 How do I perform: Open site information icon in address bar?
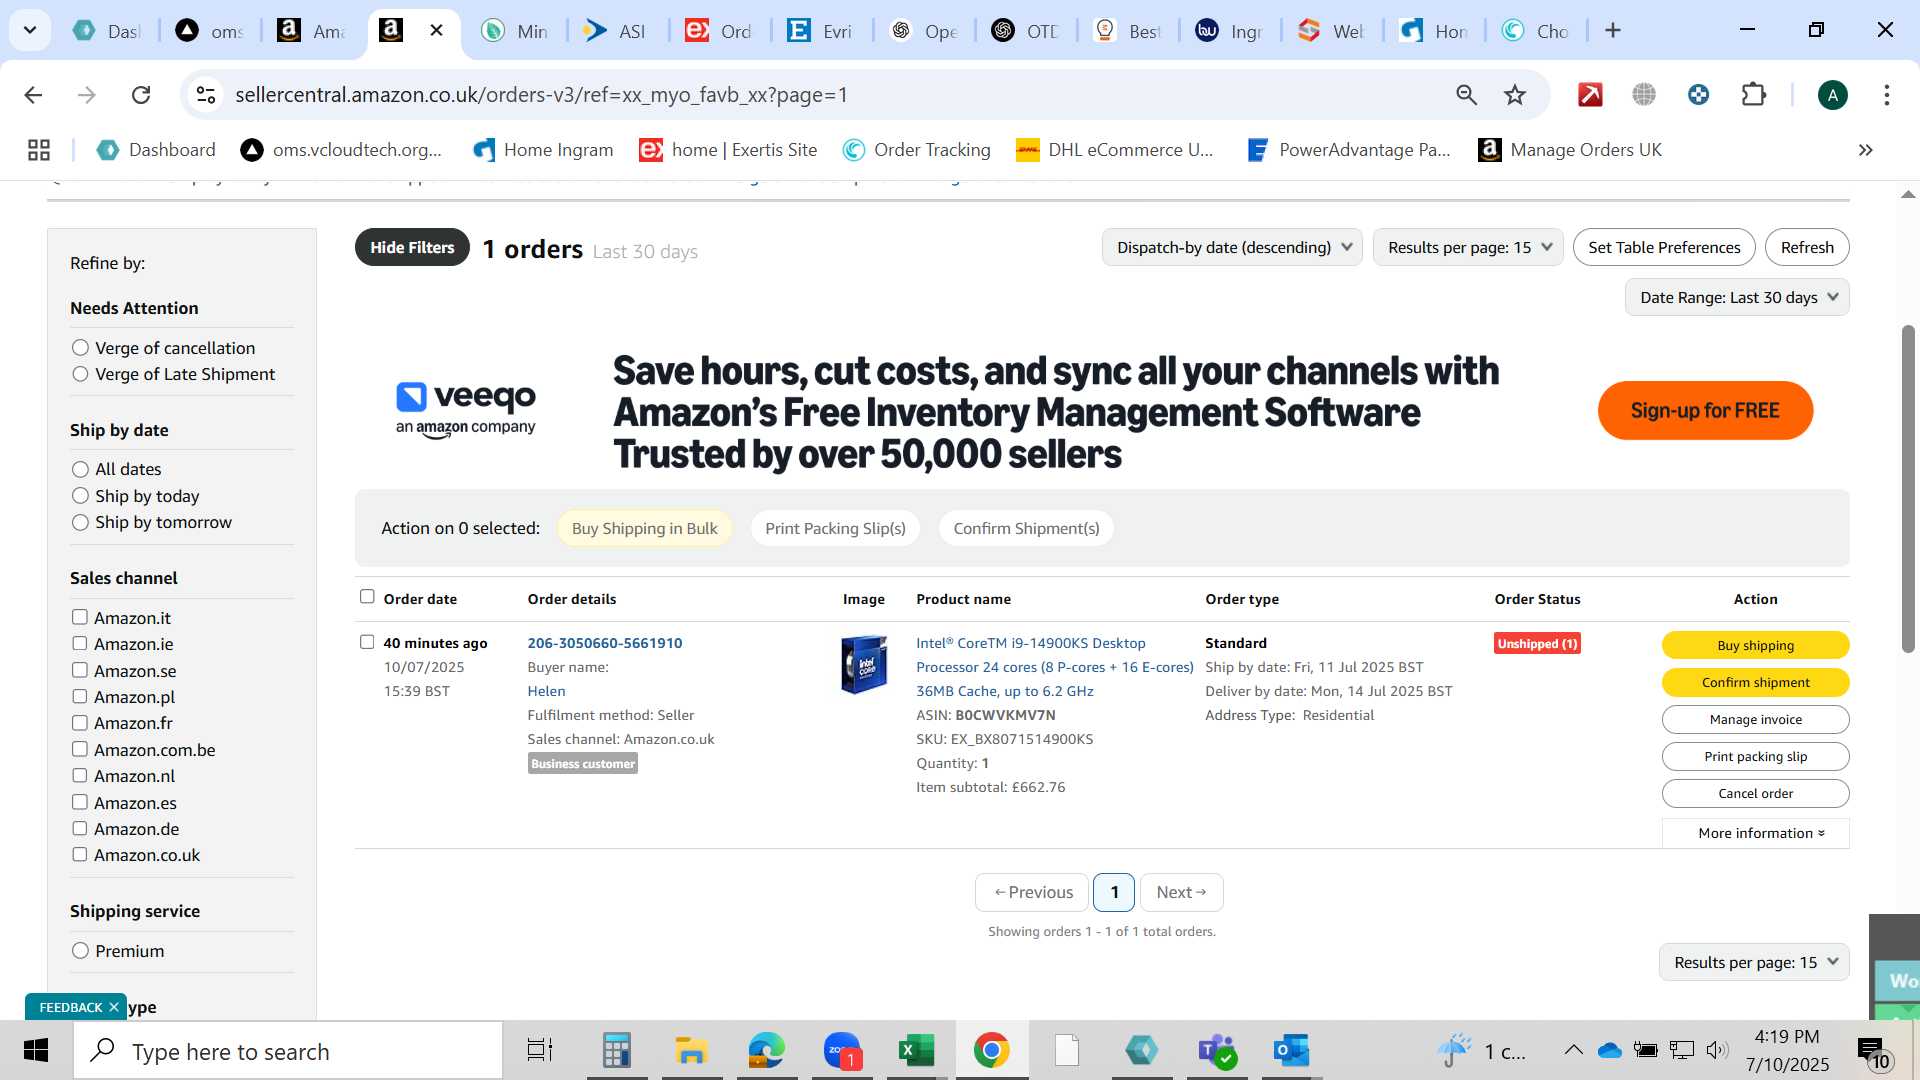[206, 95]
